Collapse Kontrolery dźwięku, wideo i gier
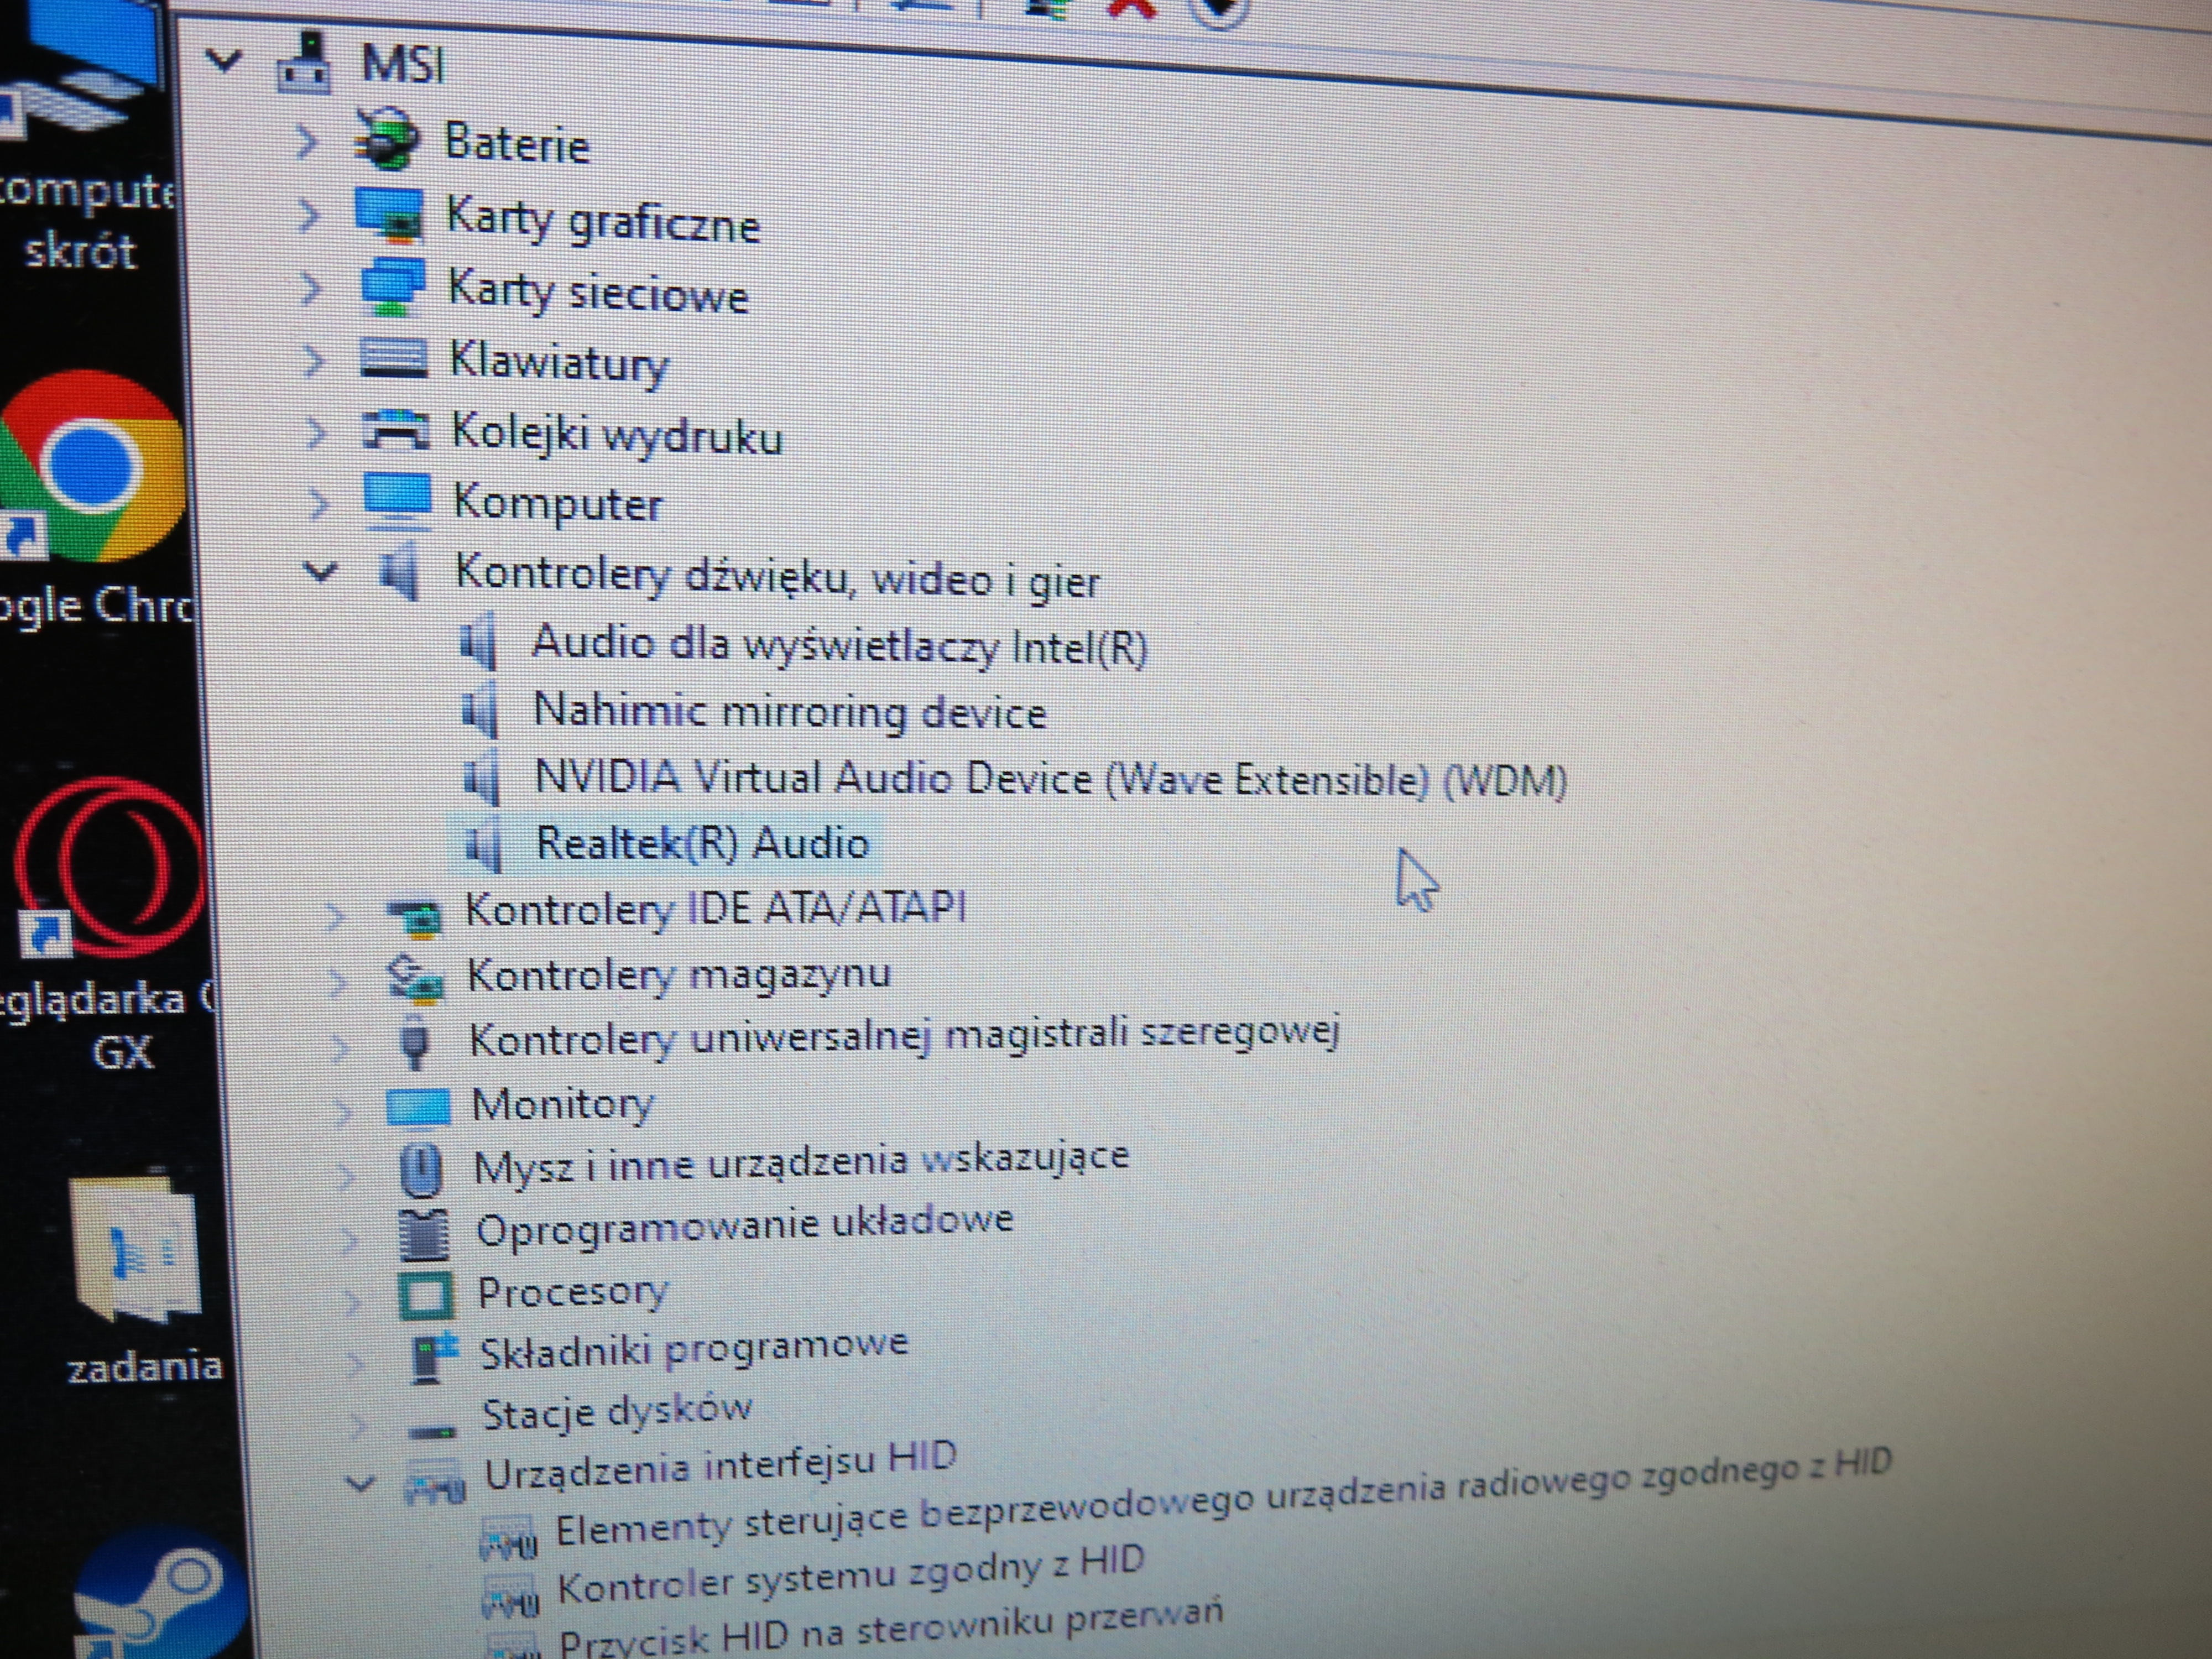The width and height of the screenshot is (2212, 1659). (321, 572)
